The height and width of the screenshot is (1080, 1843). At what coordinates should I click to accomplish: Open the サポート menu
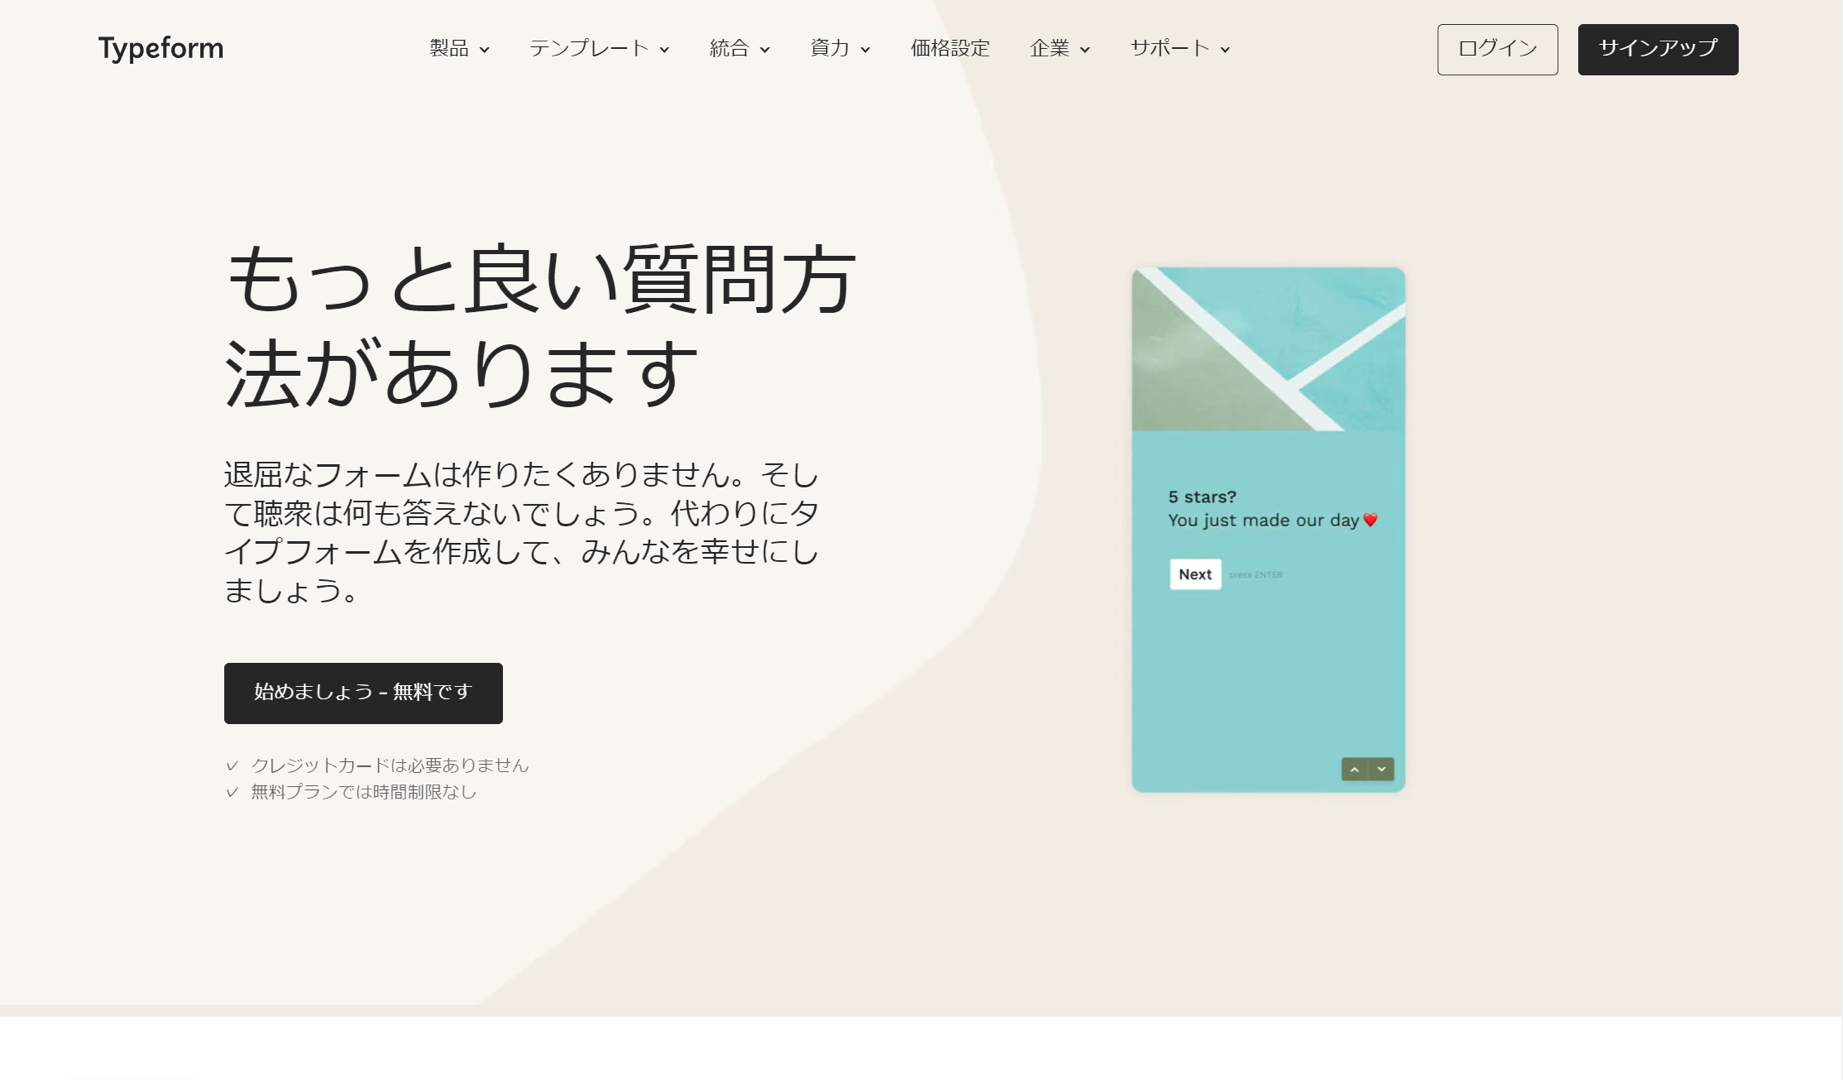(1180, 48)
